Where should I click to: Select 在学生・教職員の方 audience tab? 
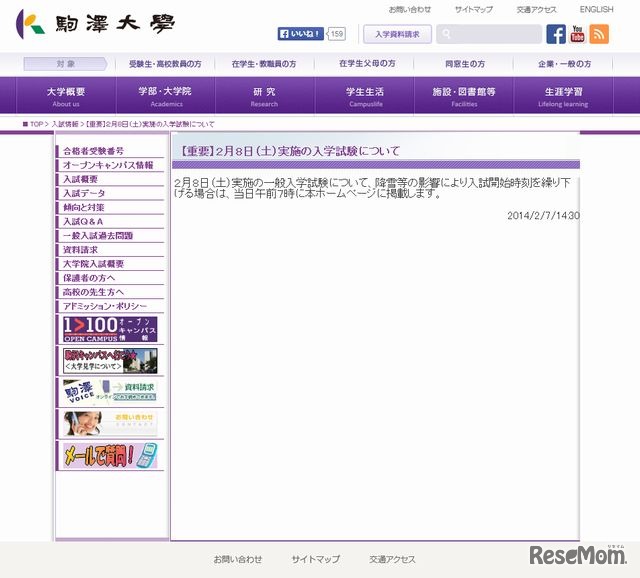point(264,64)
